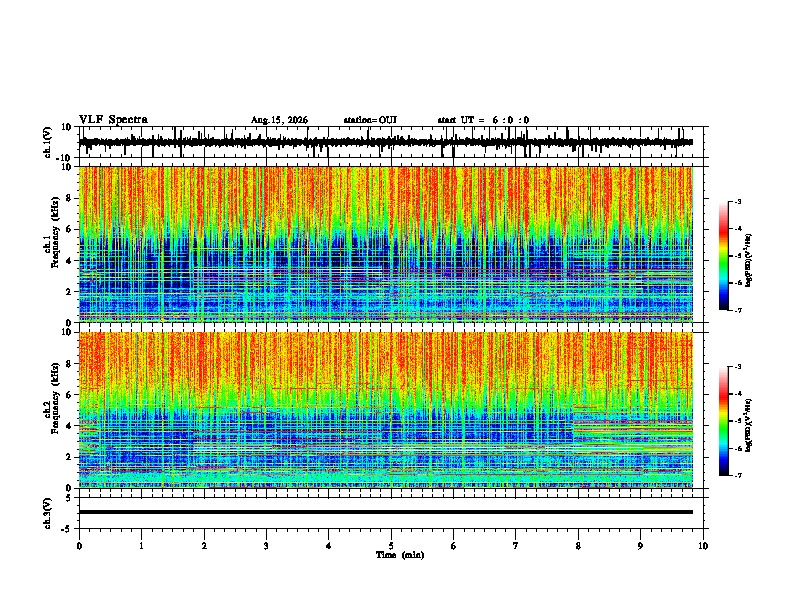Click the ch.1 spectrogram plot
The image size is (792, 612).
click(x=385, y=244)
